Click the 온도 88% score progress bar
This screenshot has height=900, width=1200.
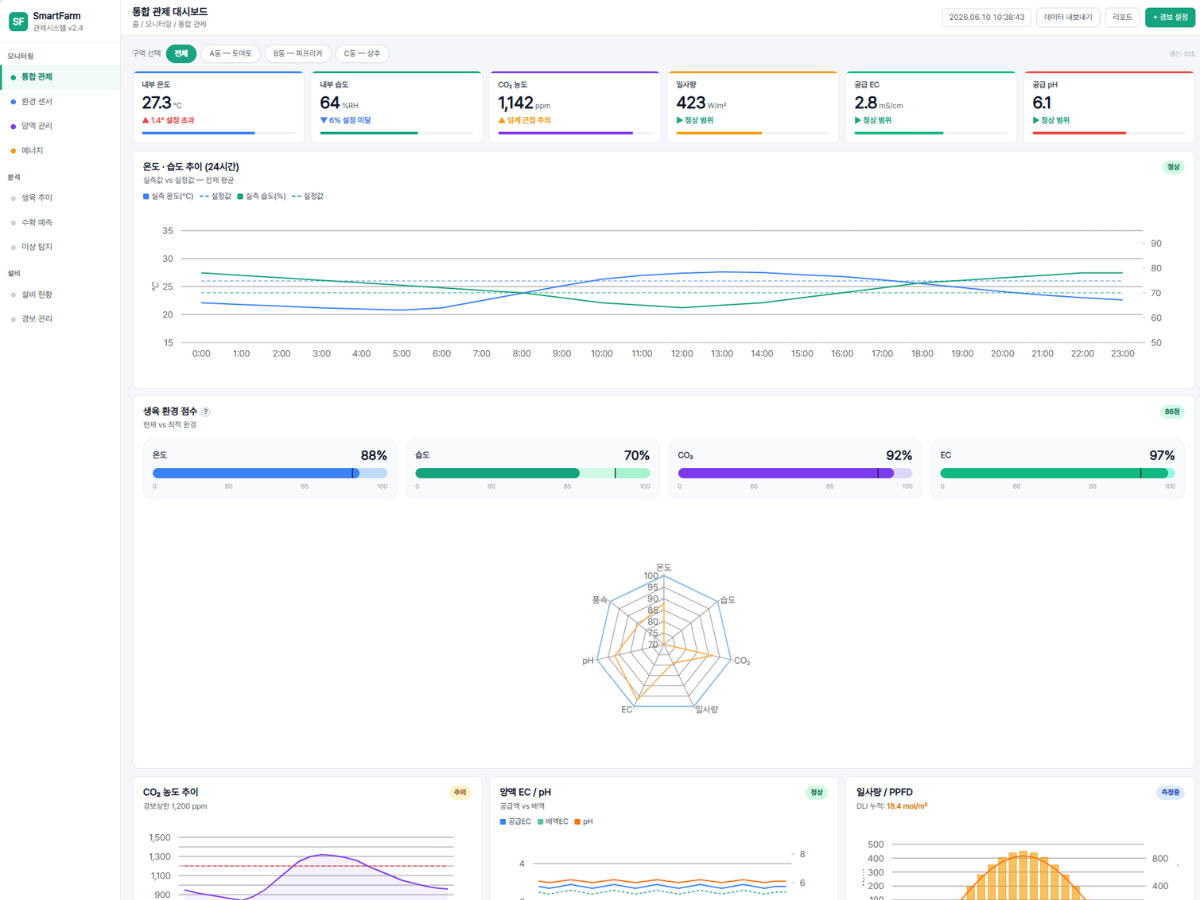[270, 473]
